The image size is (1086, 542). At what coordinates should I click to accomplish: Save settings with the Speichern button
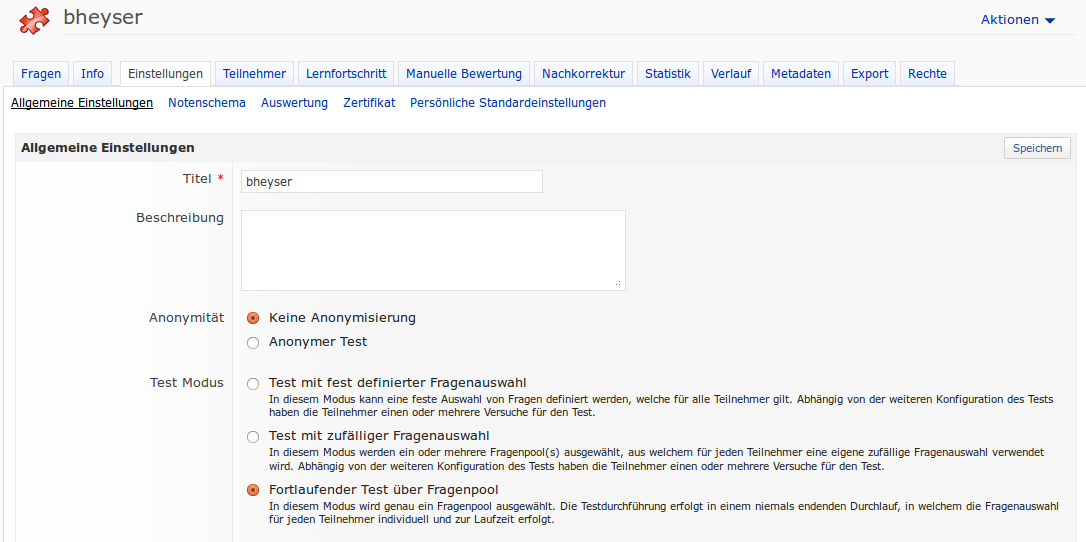click(1037, 148)
